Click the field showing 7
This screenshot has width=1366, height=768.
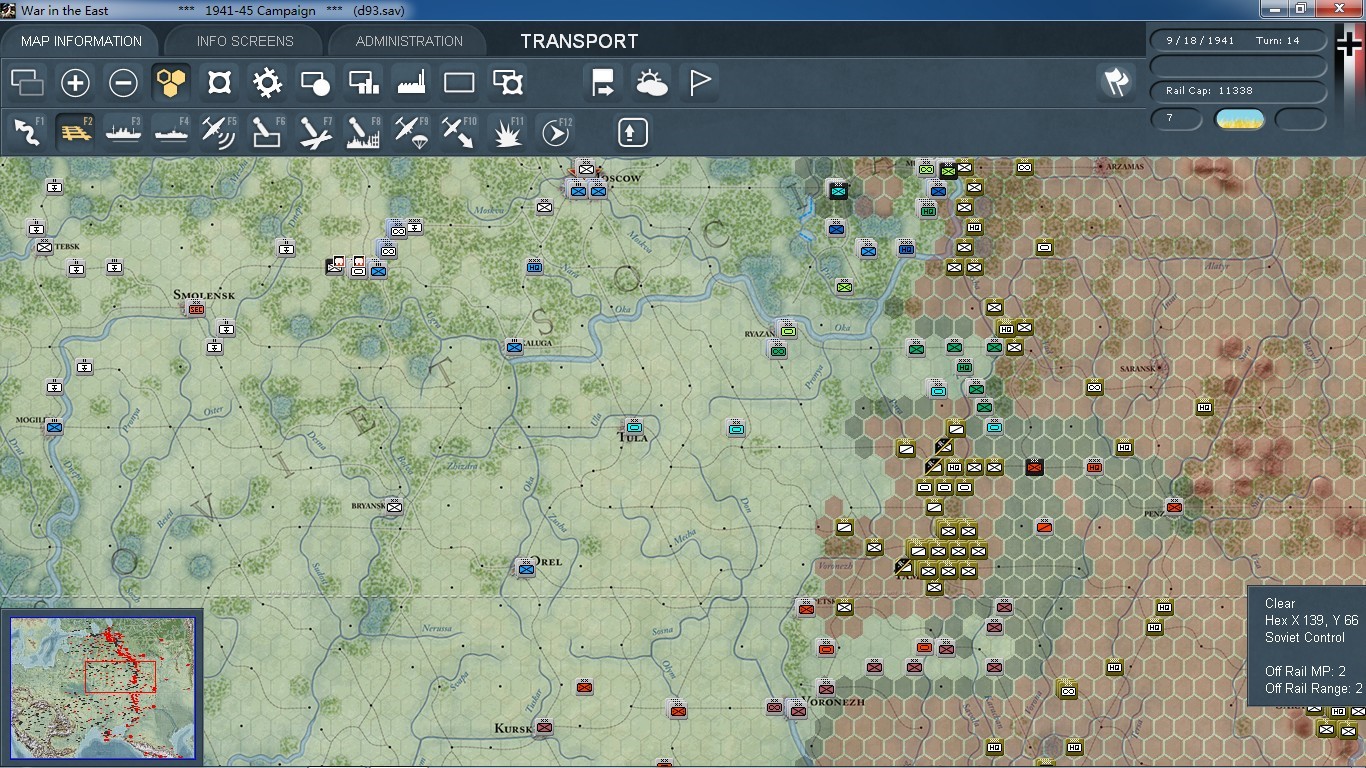[x=1177, y=119]
